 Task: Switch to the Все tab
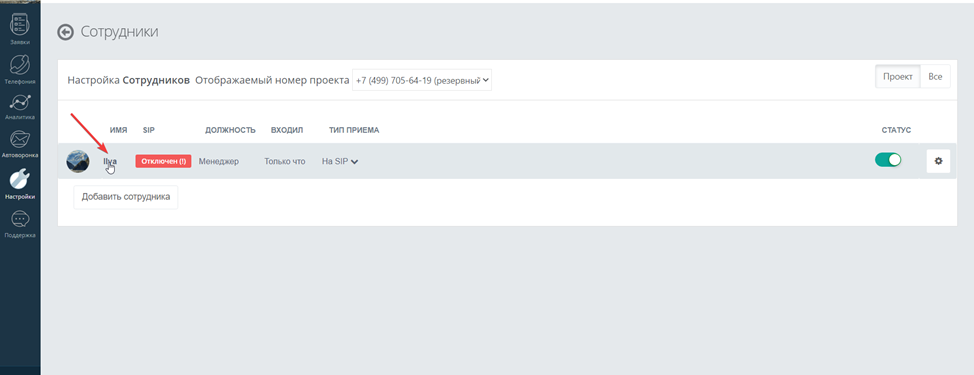[x=935, y=76]
